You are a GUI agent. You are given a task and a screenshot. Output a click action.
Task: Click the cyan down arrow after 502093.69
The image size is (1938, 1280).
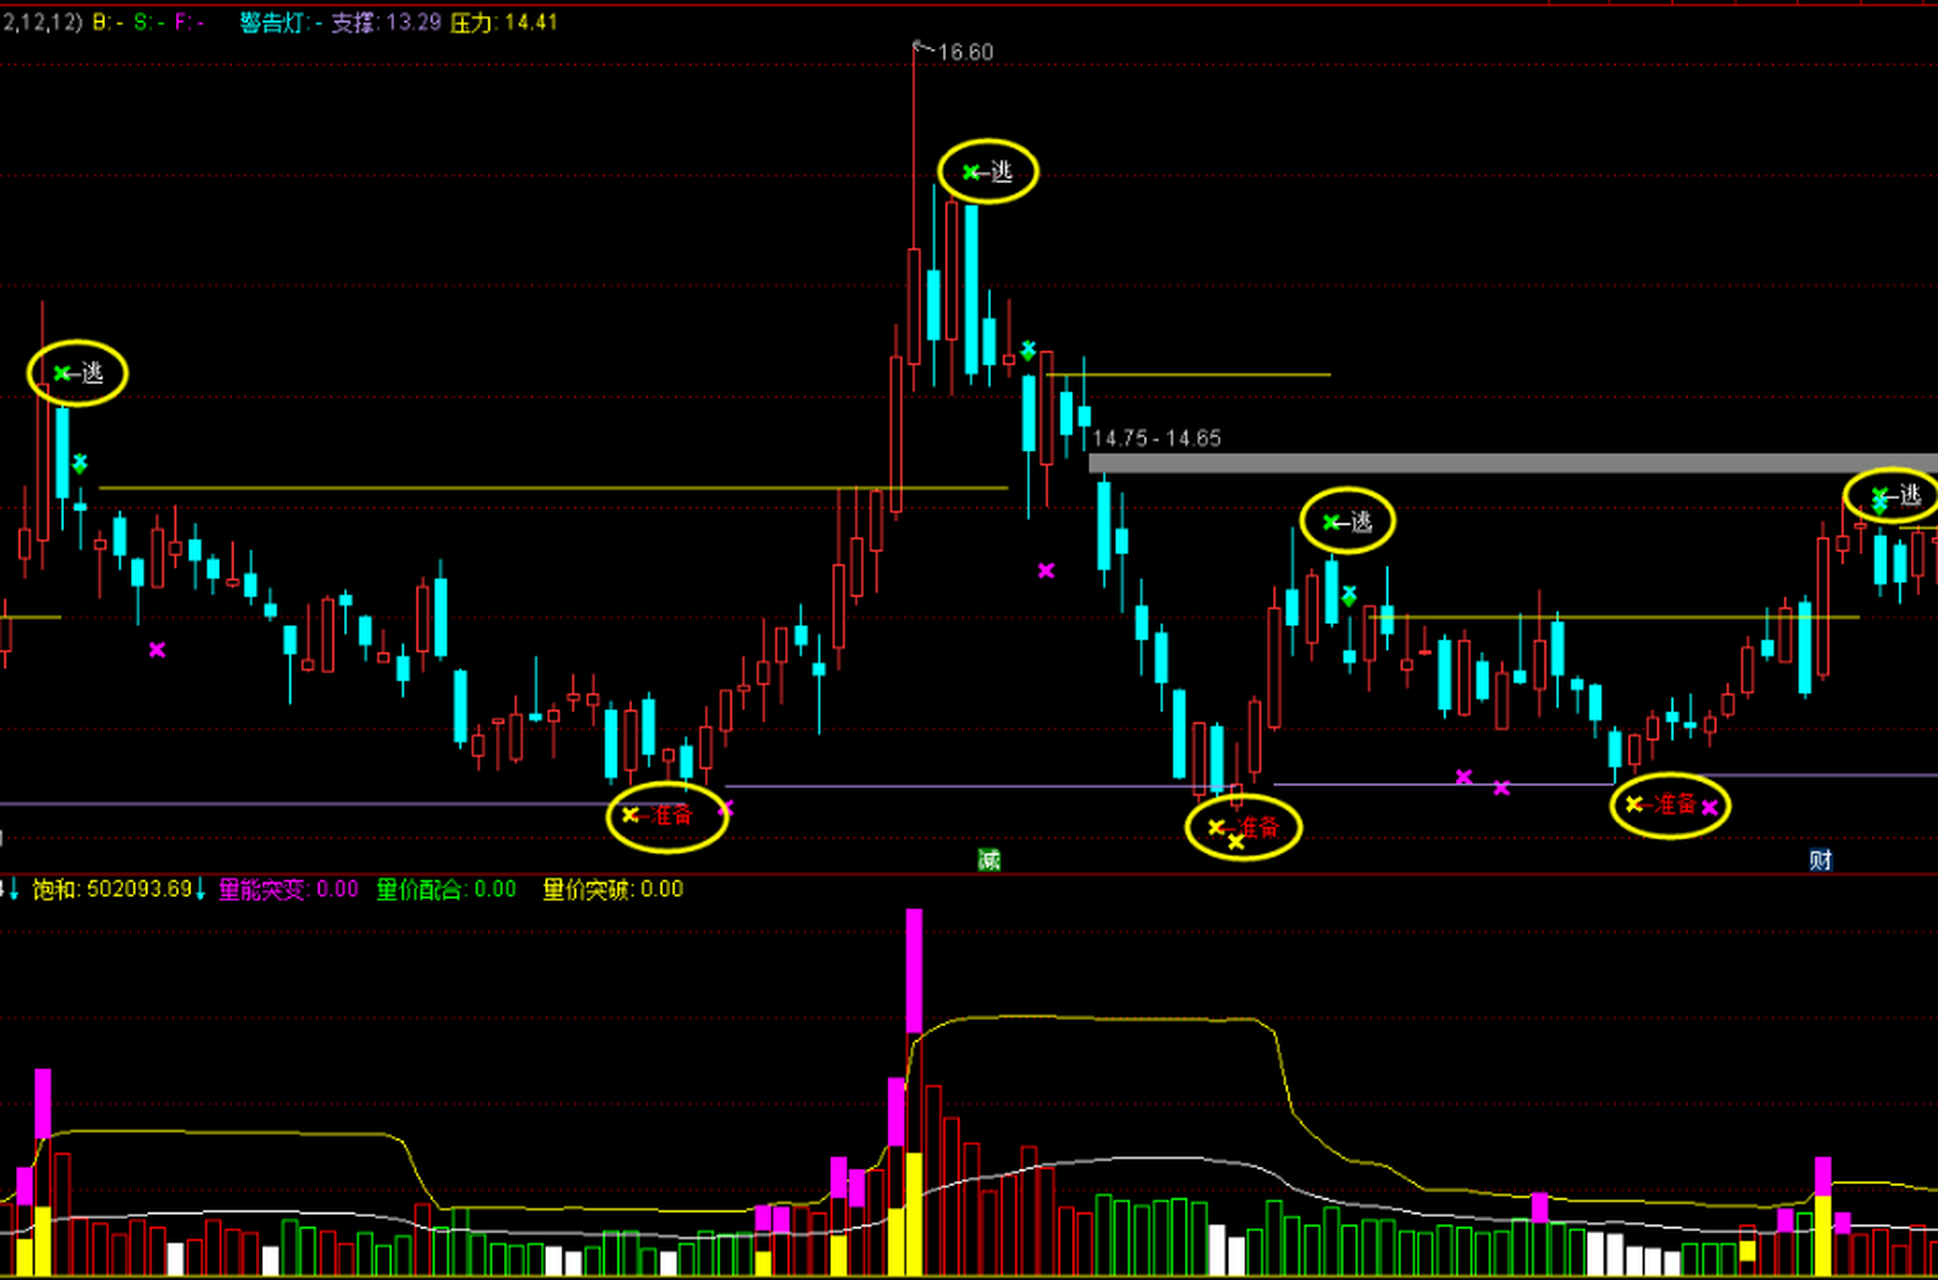click(x=200, y=889)
